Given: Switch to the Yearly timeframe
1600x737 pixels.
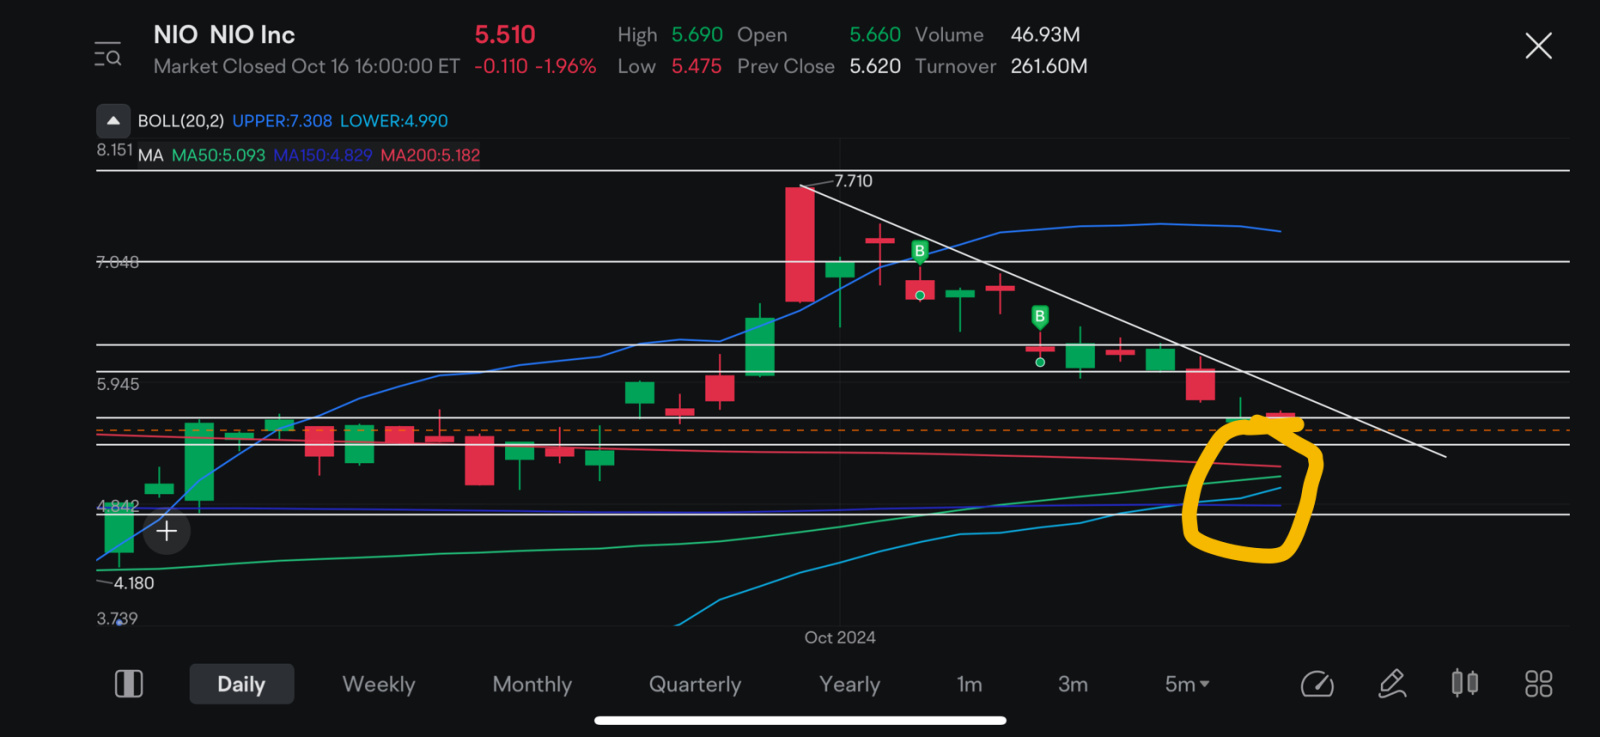Looking at the screenshot, I should pos(850,684).
